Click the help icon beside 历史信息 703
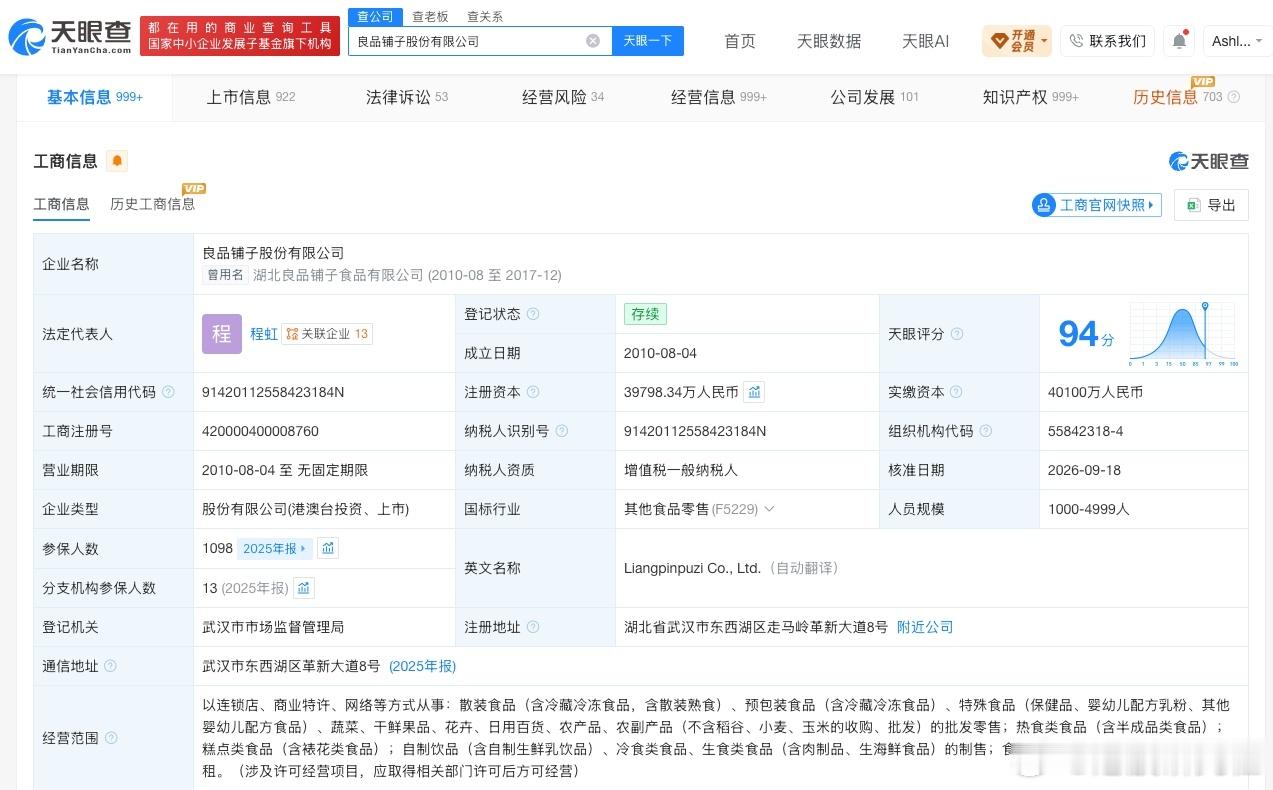1273x790 pixels. coord(1234,97)
